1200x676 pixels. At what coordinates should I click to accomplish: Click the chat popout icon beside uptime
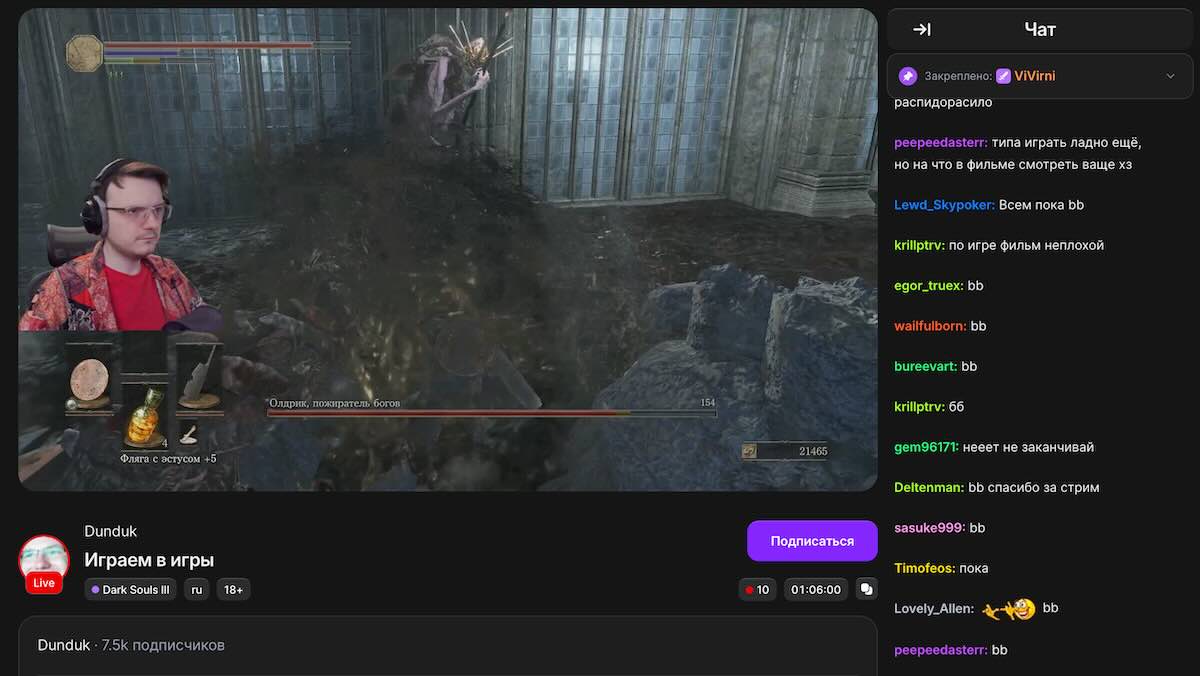tap(866, 590)
